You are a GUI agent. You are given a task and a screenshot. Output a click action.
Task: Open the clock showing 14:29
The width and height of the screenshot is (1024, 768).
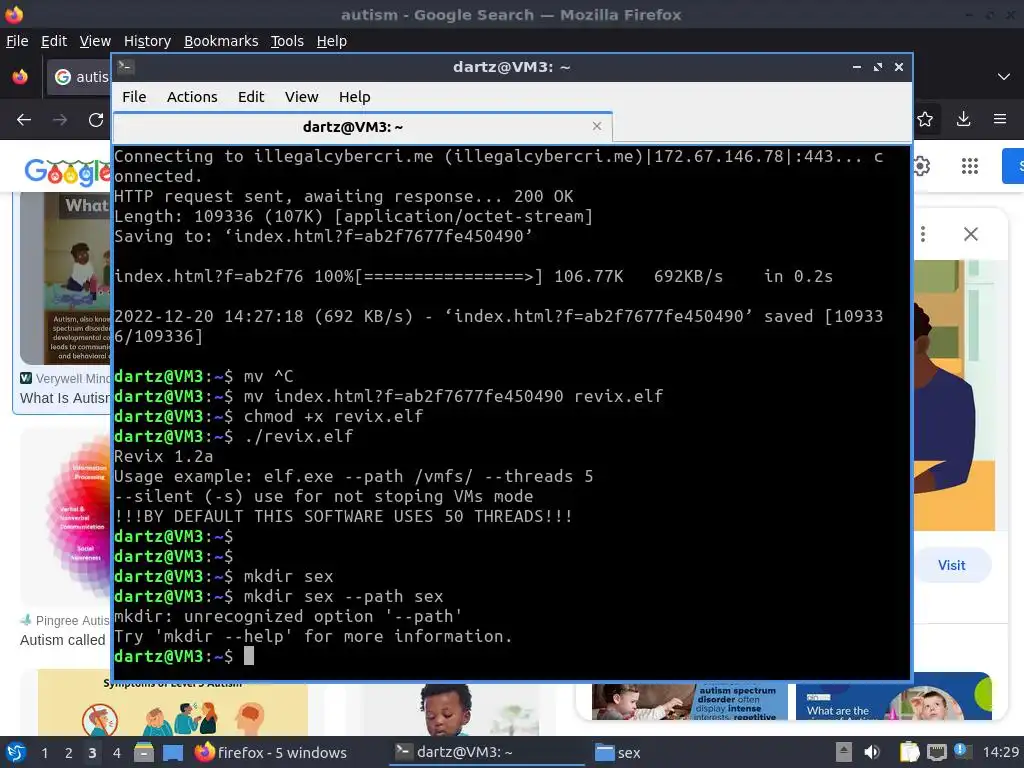pos(1000,752)
